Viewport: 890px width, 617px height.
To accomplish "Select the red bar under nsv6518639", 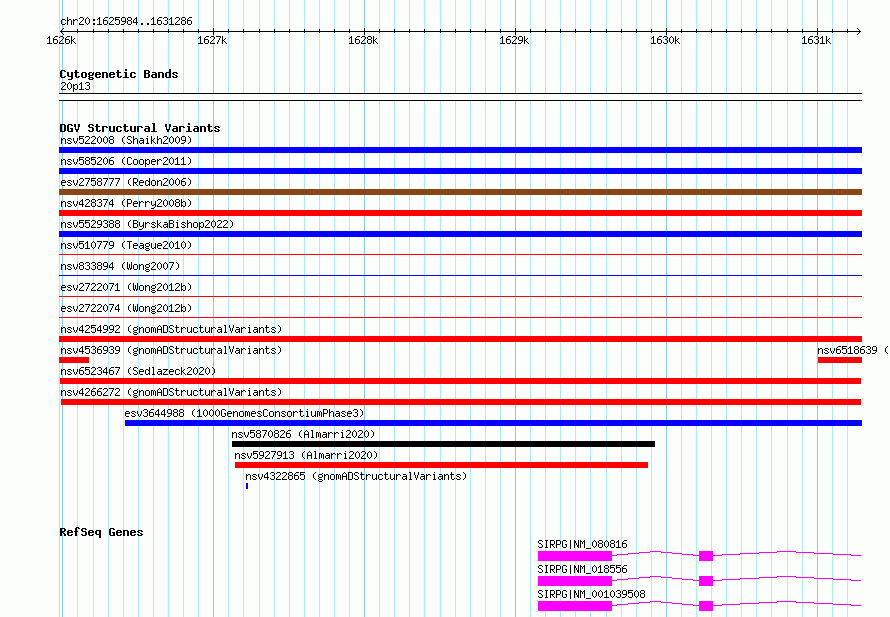I will point(840,360).
